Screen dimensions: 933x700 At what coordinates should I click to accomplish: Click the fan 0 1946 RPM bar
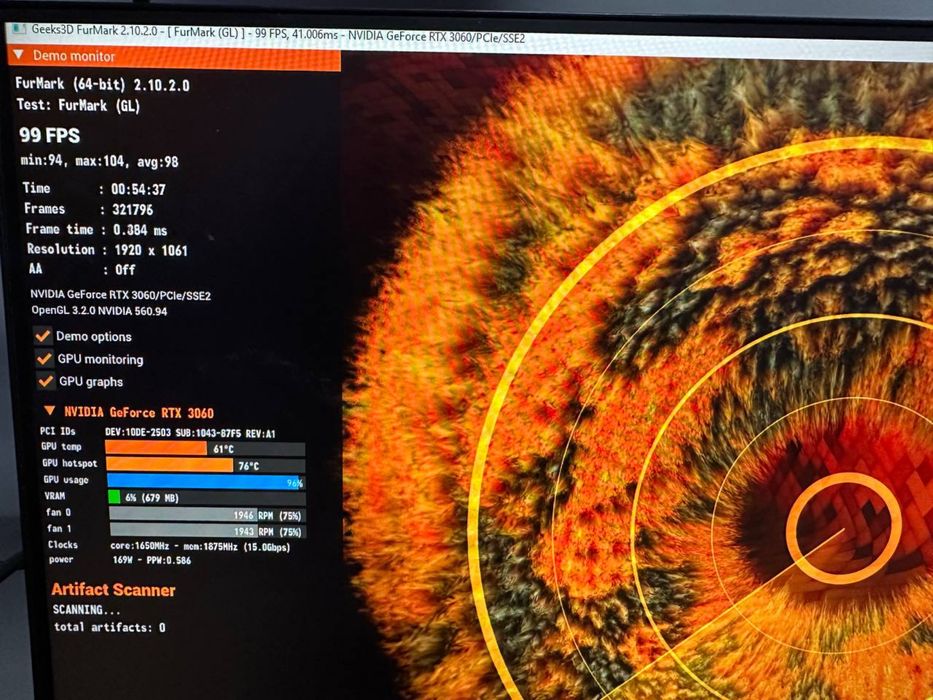coord(208,514)
